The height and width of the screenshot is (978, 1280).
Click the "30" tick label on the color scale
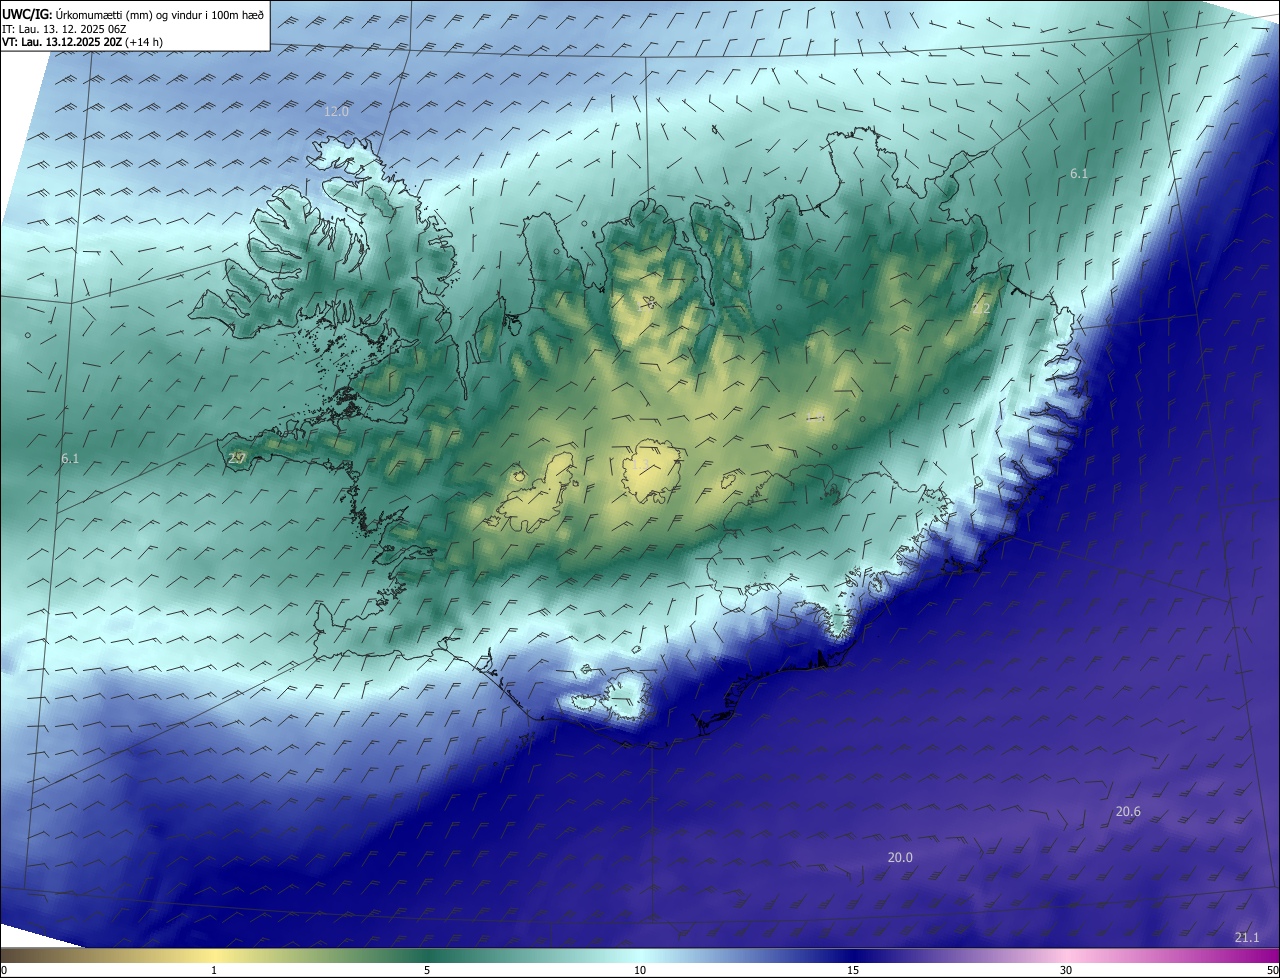(x=1066, y=970)
